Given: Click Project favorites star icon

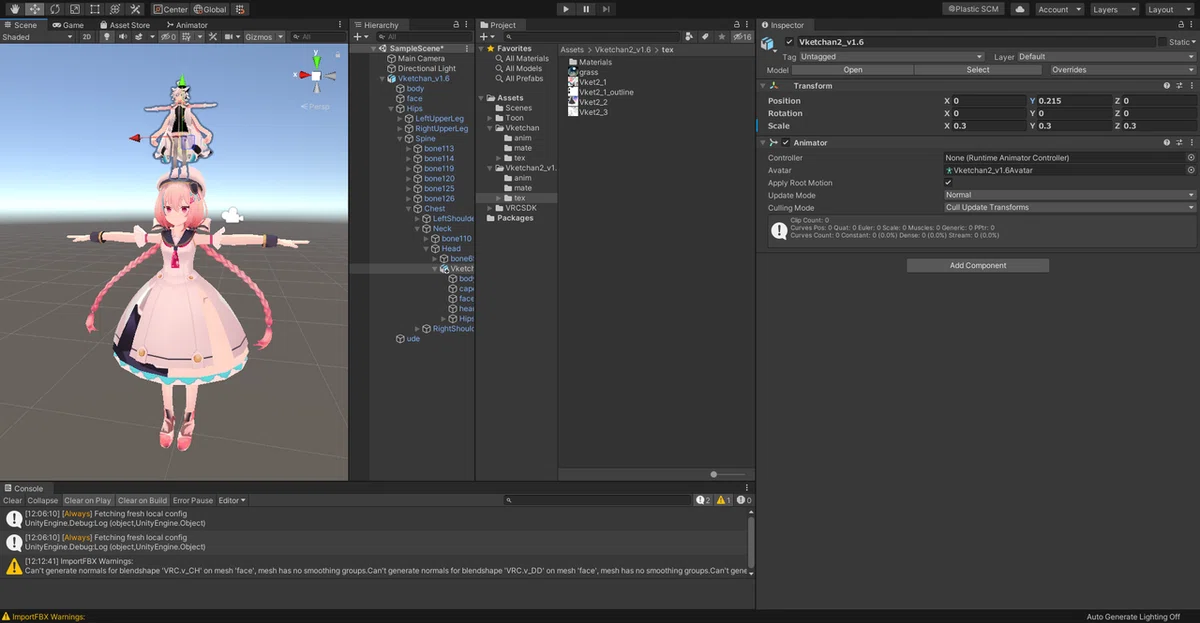Looking at the screenshot, I should click(720, 37).
